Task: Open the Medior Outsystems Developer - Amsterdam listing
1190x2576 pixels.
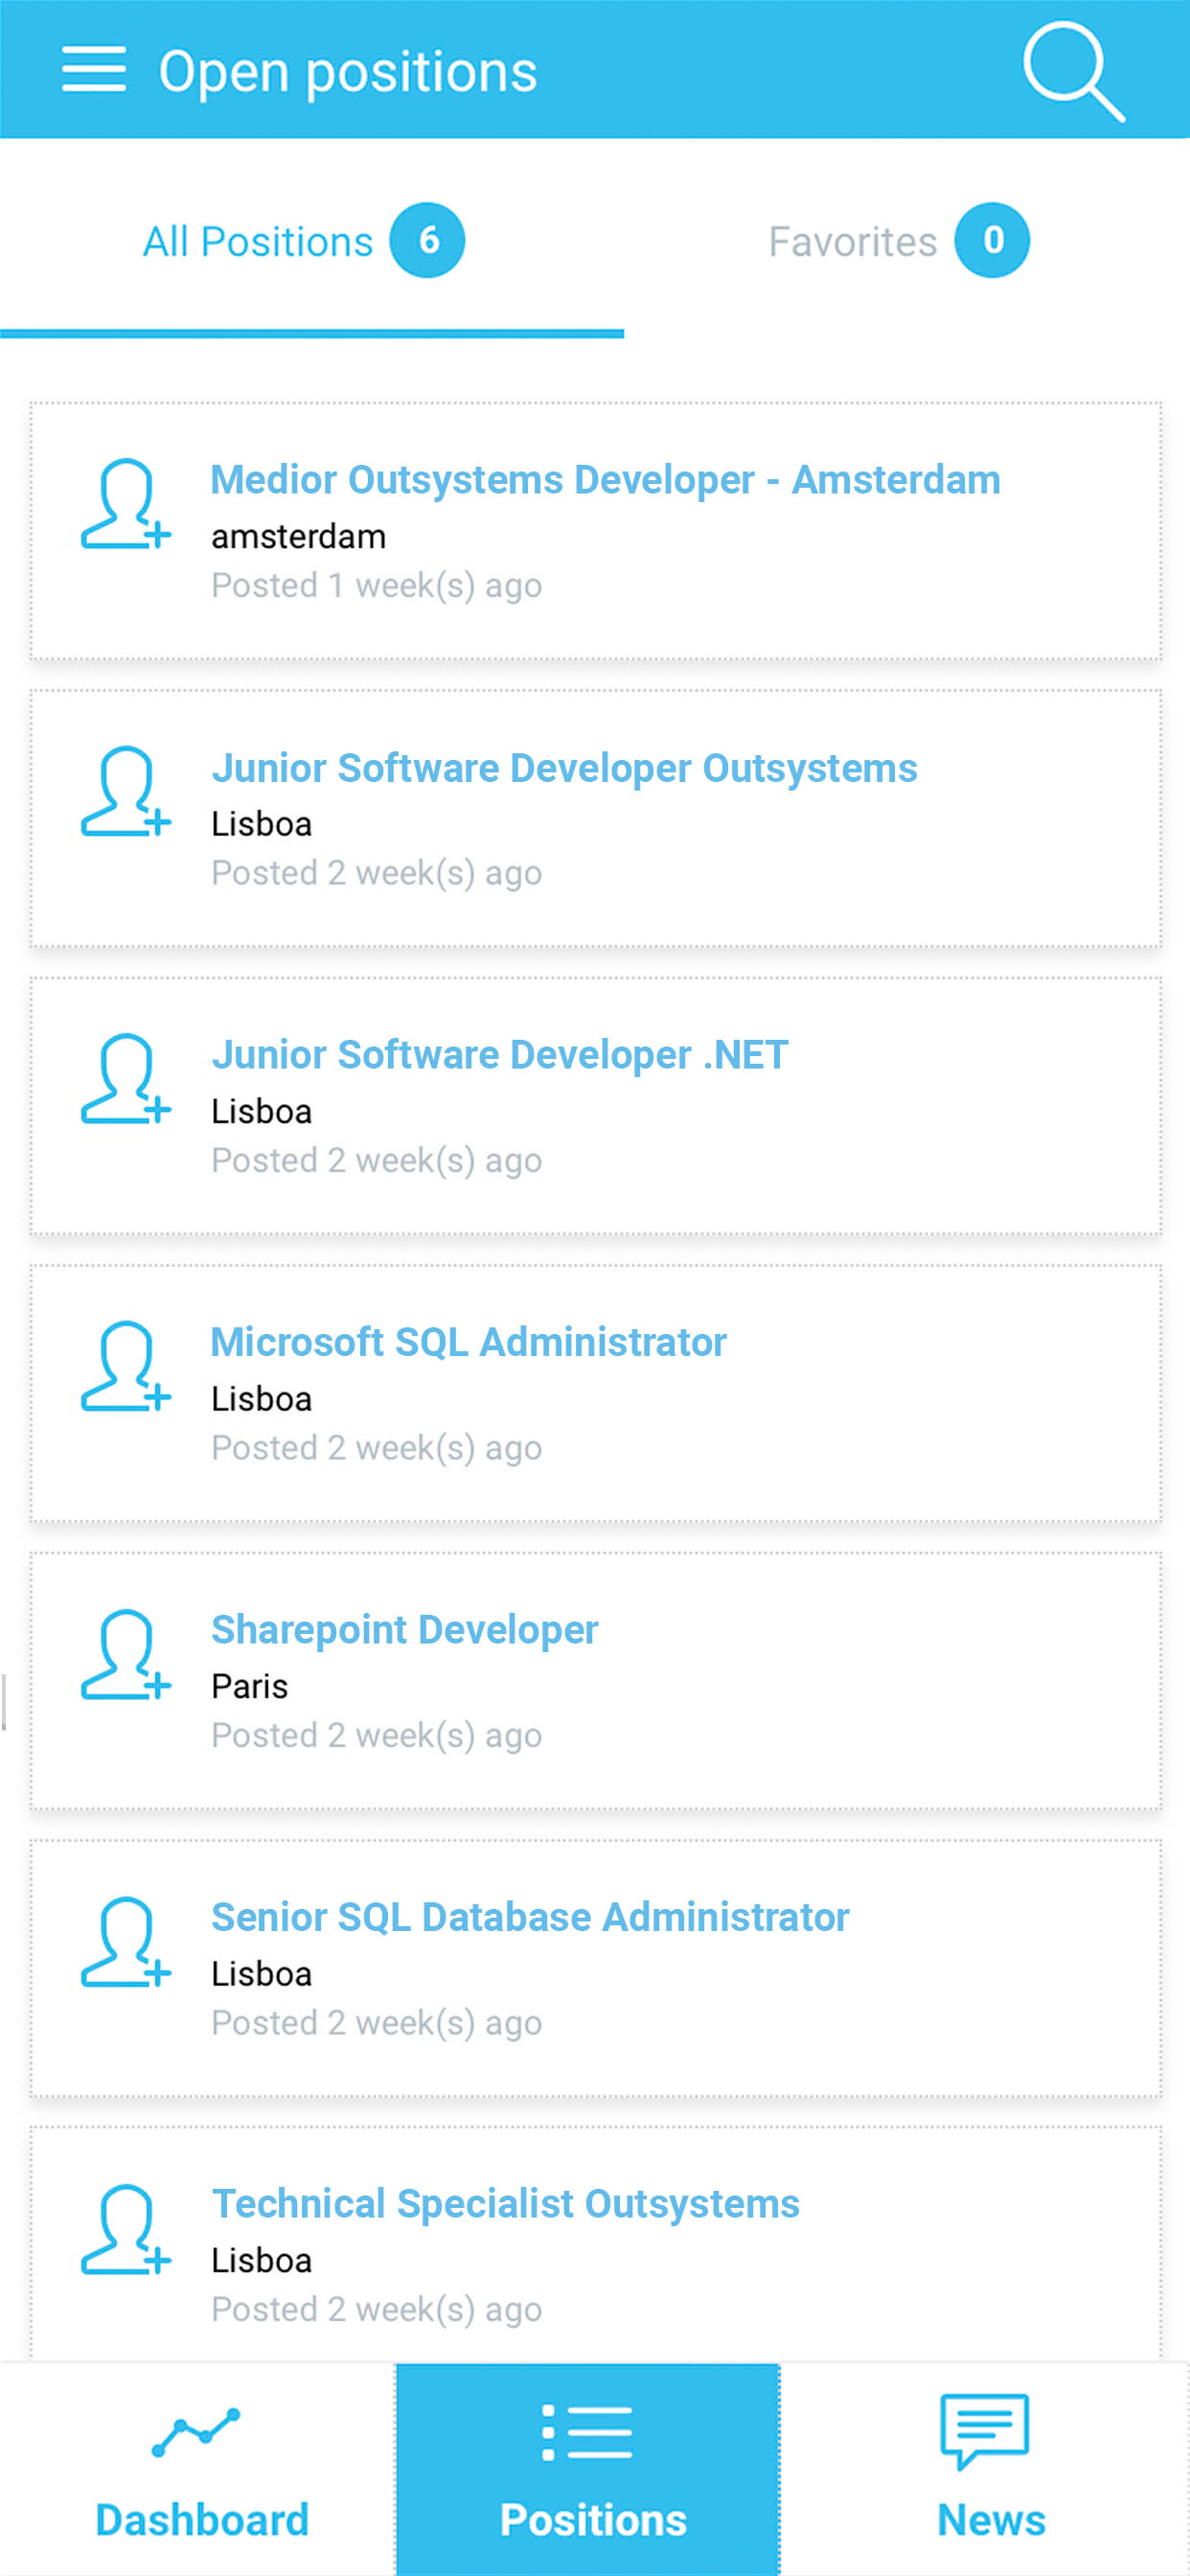Action: (x=604, y=480)
